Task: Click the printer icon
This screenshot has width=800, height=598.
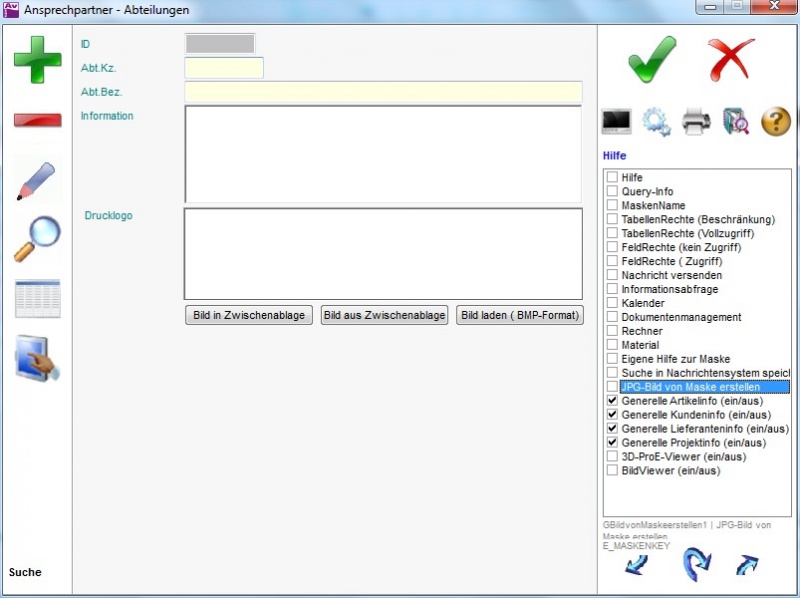Action: click(696, 122)
